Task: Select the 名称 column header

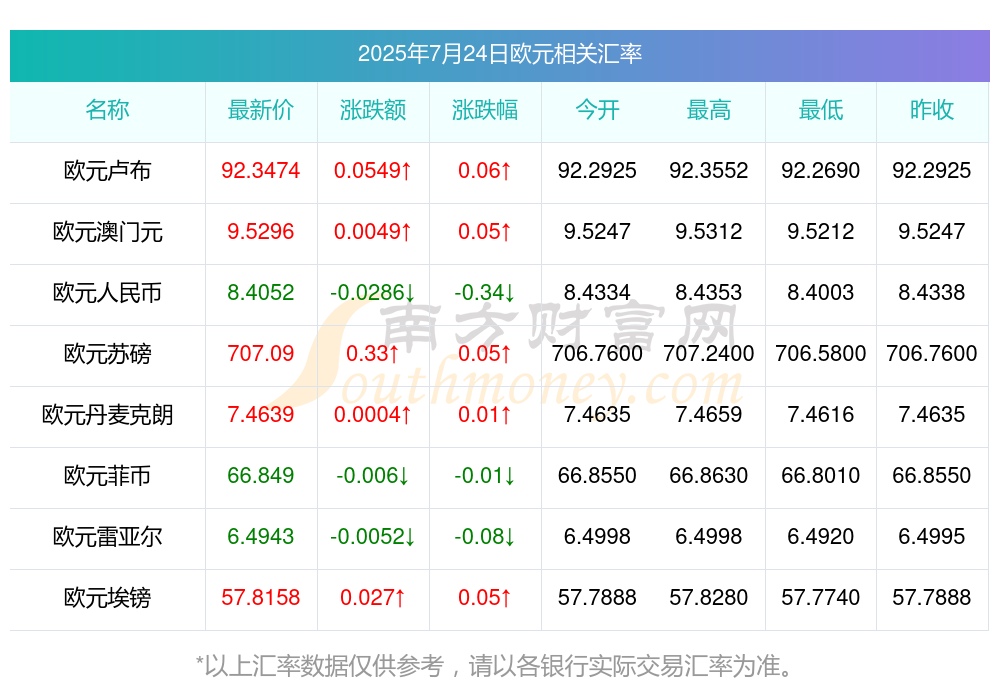Action: click(x=107, y=110)
